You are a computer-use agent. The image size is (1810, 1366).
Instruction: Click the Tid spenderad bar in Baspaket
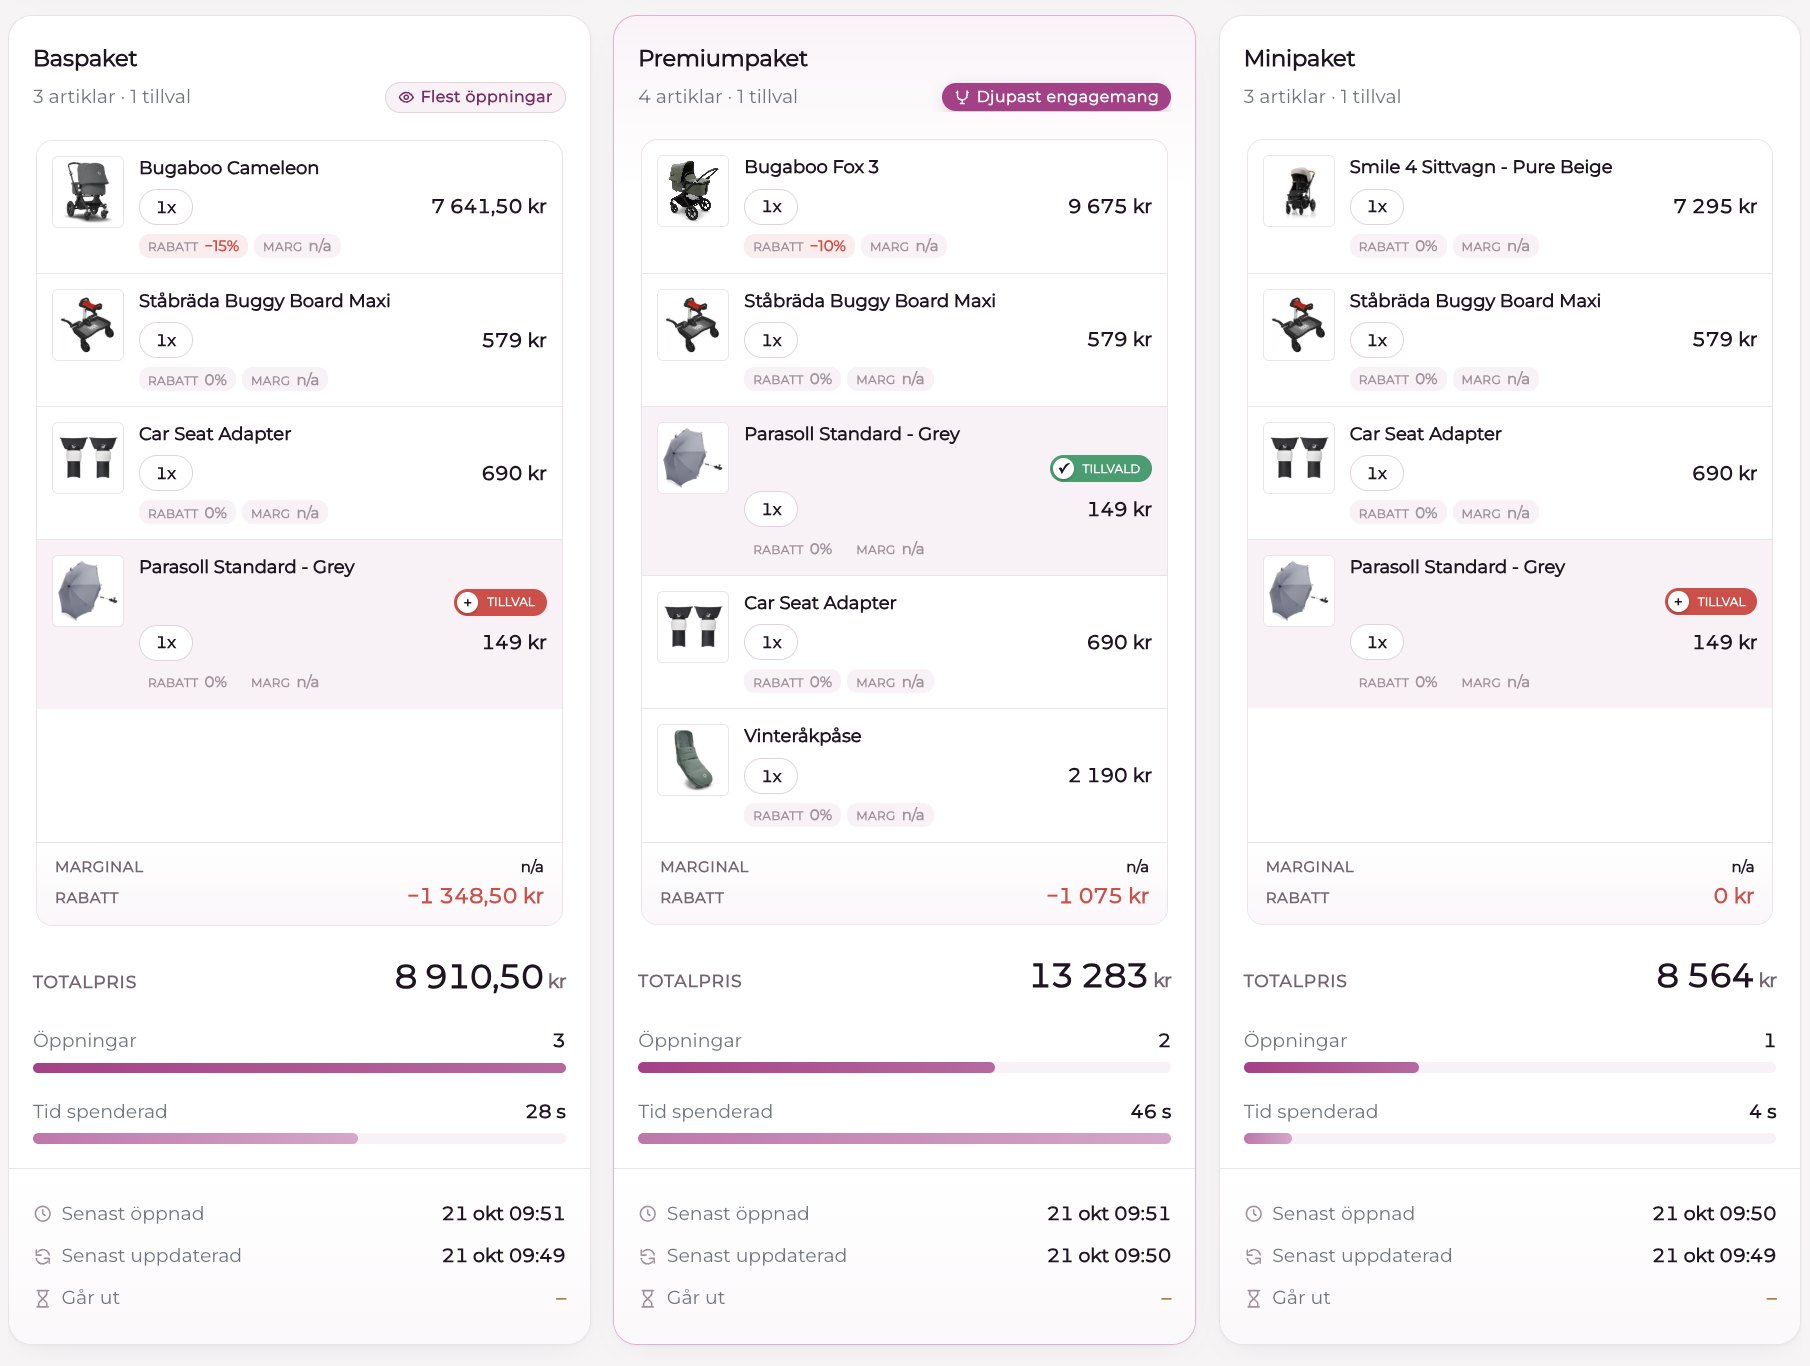pyautogui.click(x=299, y=1139)
